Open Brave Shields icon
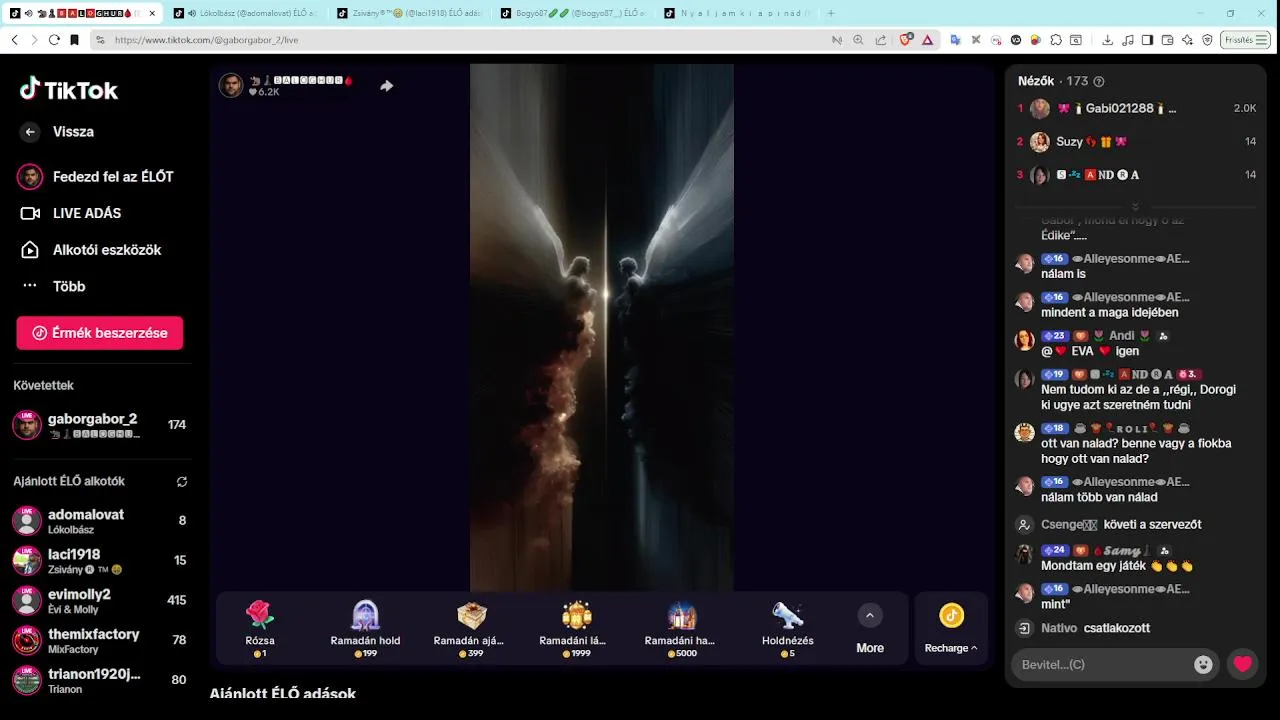Screen dimensions: 1280x720 pos(906,40)
